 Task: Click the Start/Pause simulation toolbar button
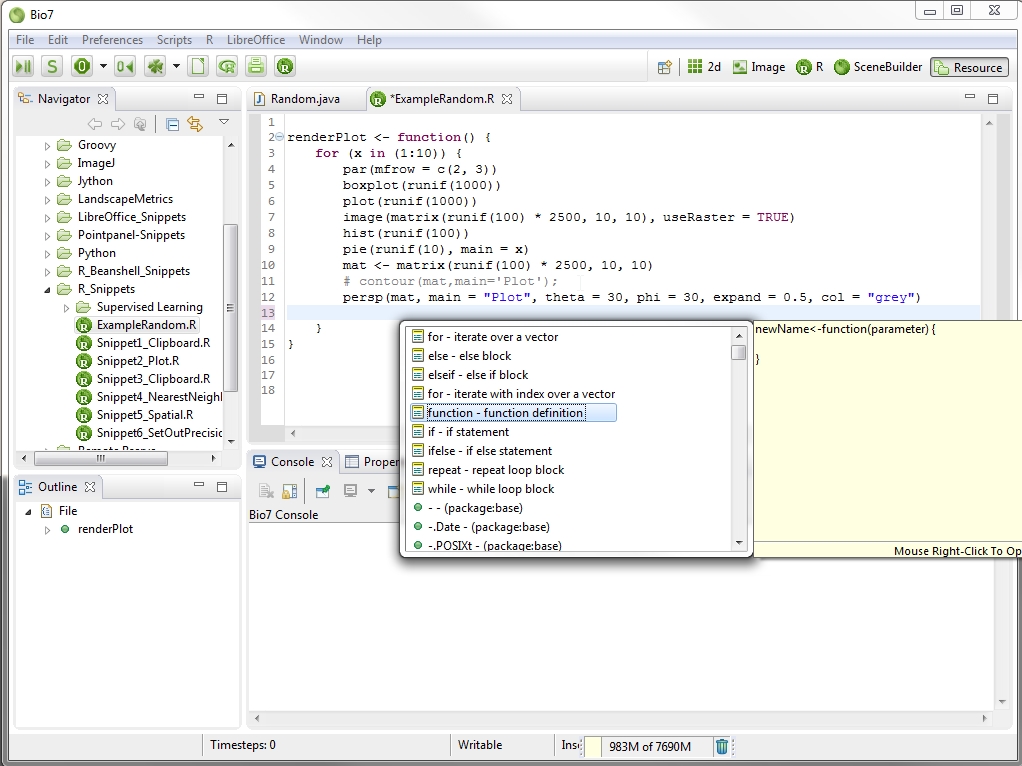pos(23,66)
